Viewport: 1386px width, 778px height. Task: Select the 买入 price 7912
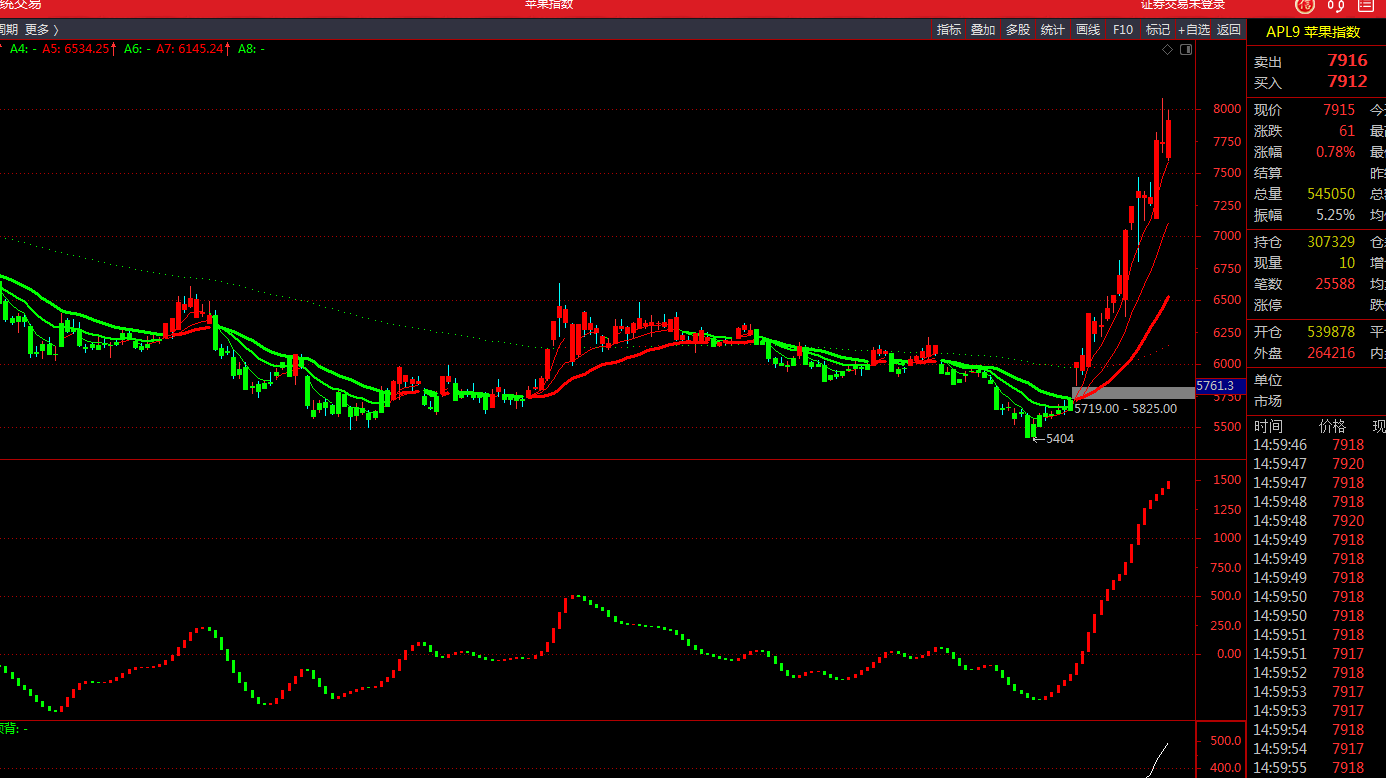[x=1347, y=82]
